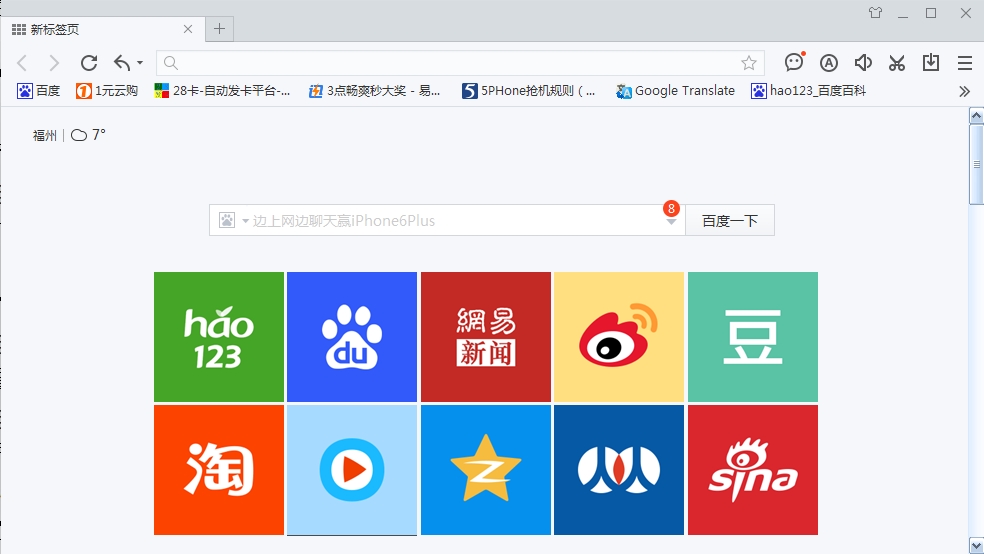Mute sound with the speaker icon
Viewport: 984px width, 554px height.
pyautogui.click(x=863, y=63)
